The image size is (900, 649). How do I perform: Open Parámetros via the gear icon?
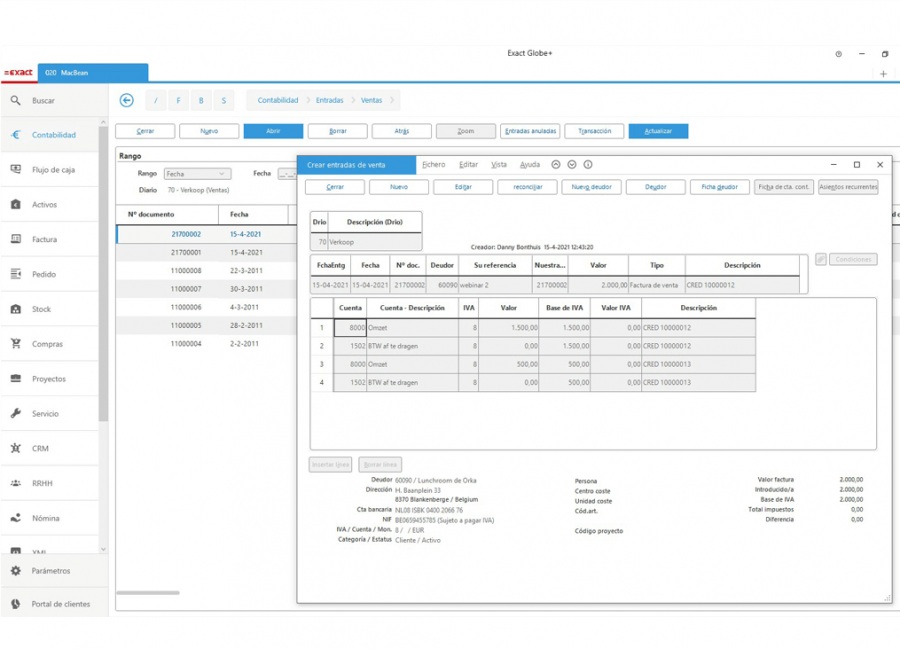pyautogui.click(x=16, y=570)
